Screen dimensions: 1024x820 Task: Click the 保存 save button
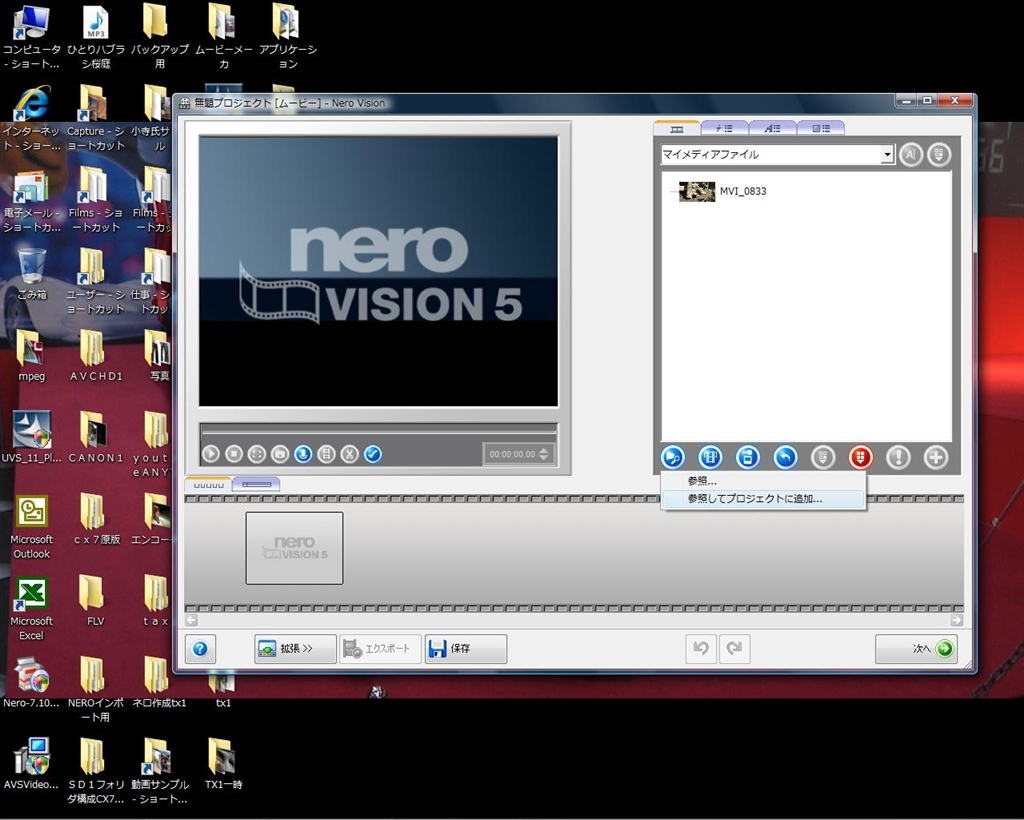(x=465, y=649)
